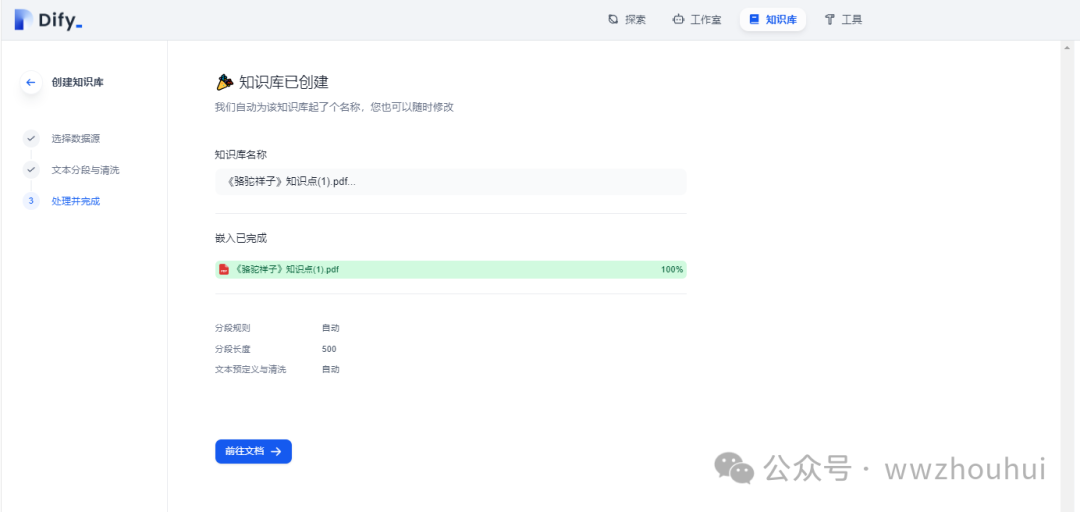Select the 处理并完成 step label
The width and height of the screenshot is (1080, 512).
point(76,201)
